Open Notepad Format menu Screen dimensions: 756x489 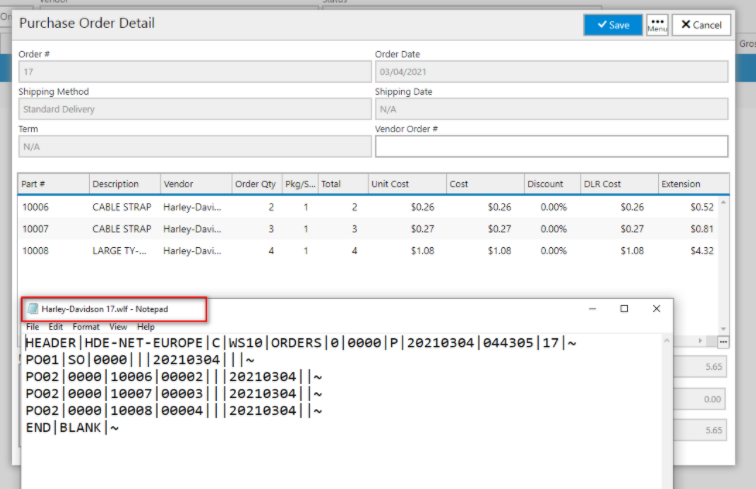(86, 326)
